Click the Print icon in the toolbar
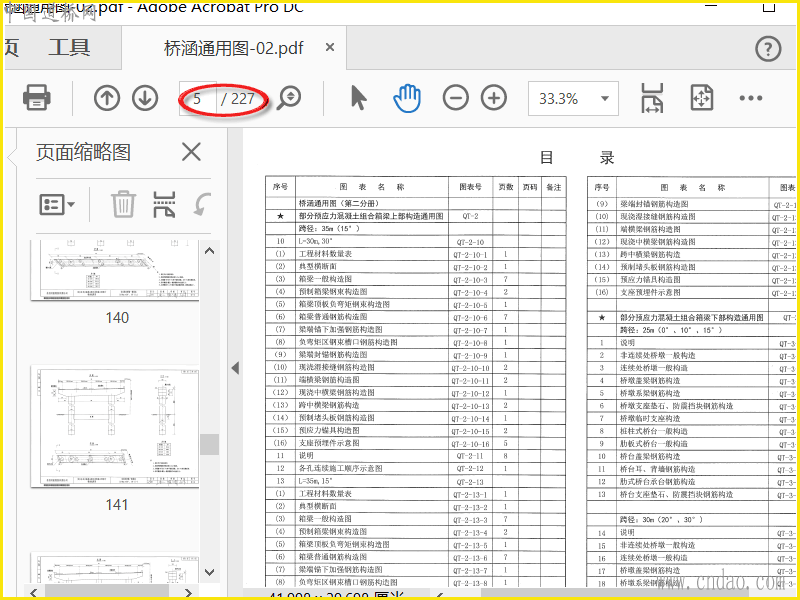The image size is (800, 600). pyautogui.click(x=37, y=97)
